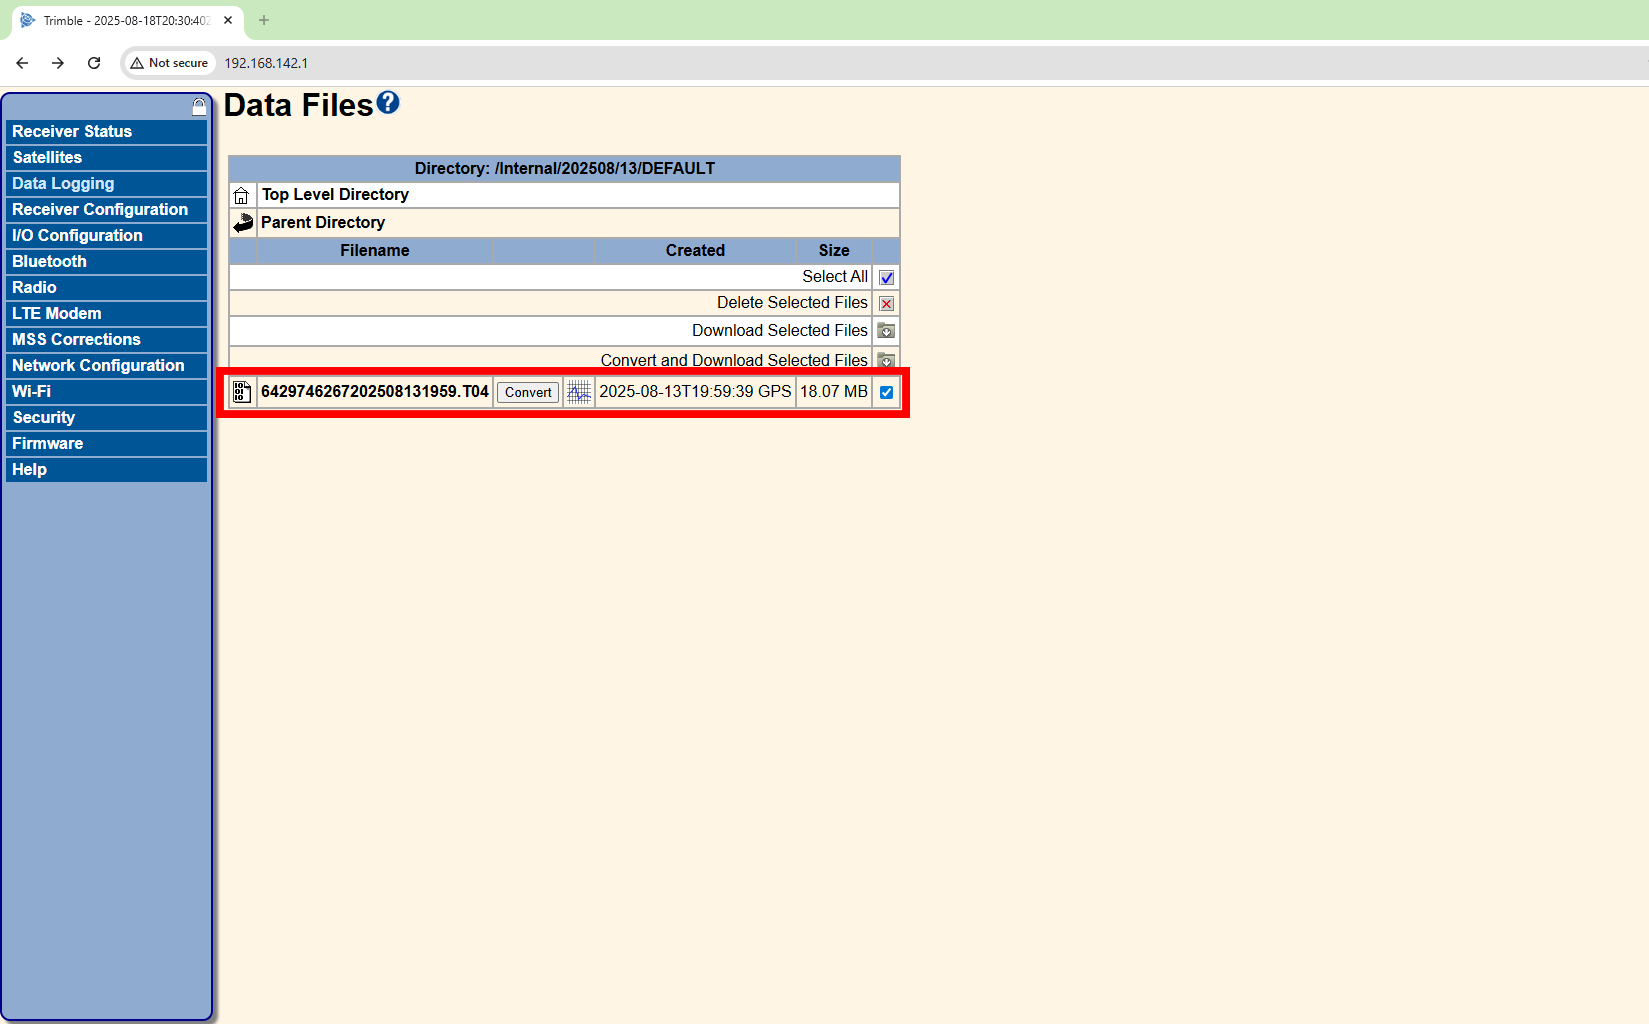Open a new browser tab
Viewport: 1649px width, 1024px height.
tap(264, 20)
